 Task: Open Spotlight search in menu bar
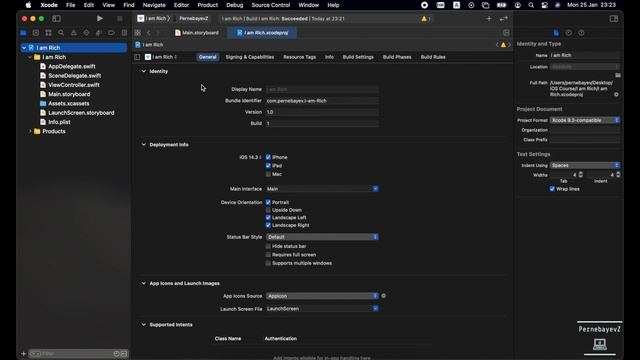(531, 5)
